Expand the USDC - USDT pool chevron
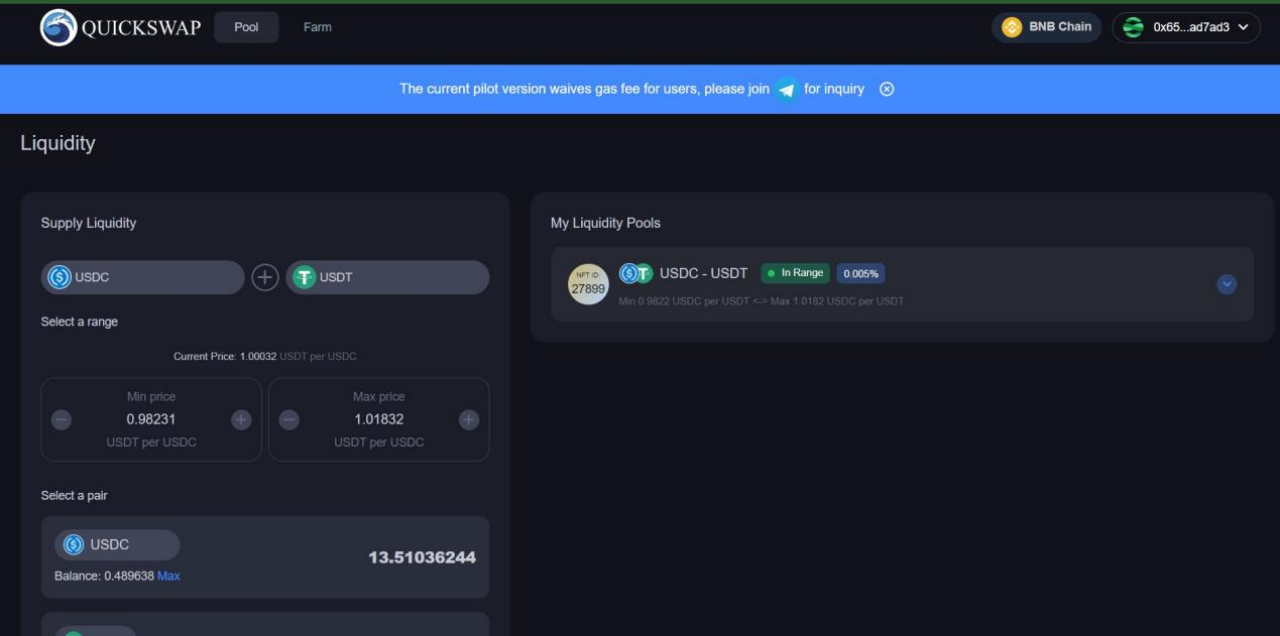 tap(1227, 284)
